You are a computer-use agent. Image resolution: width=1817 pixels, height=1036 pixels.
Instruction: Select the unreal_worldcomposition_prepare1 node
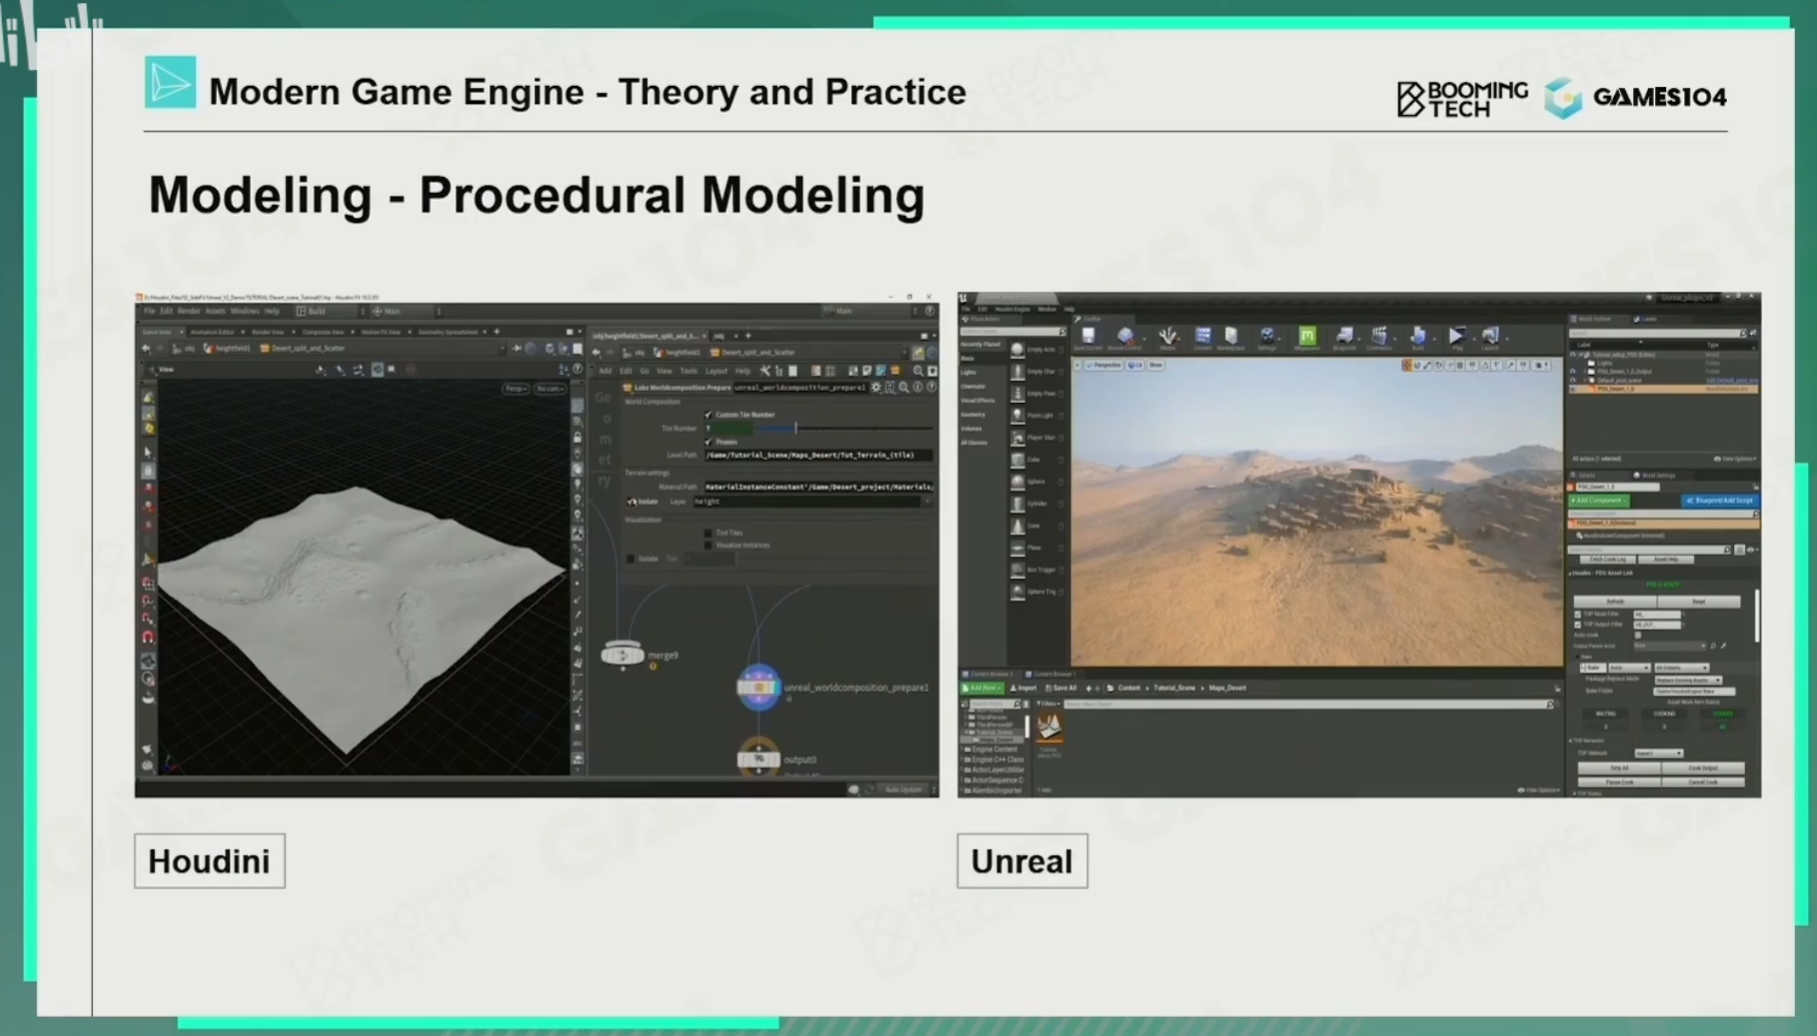tap(758, 687)
